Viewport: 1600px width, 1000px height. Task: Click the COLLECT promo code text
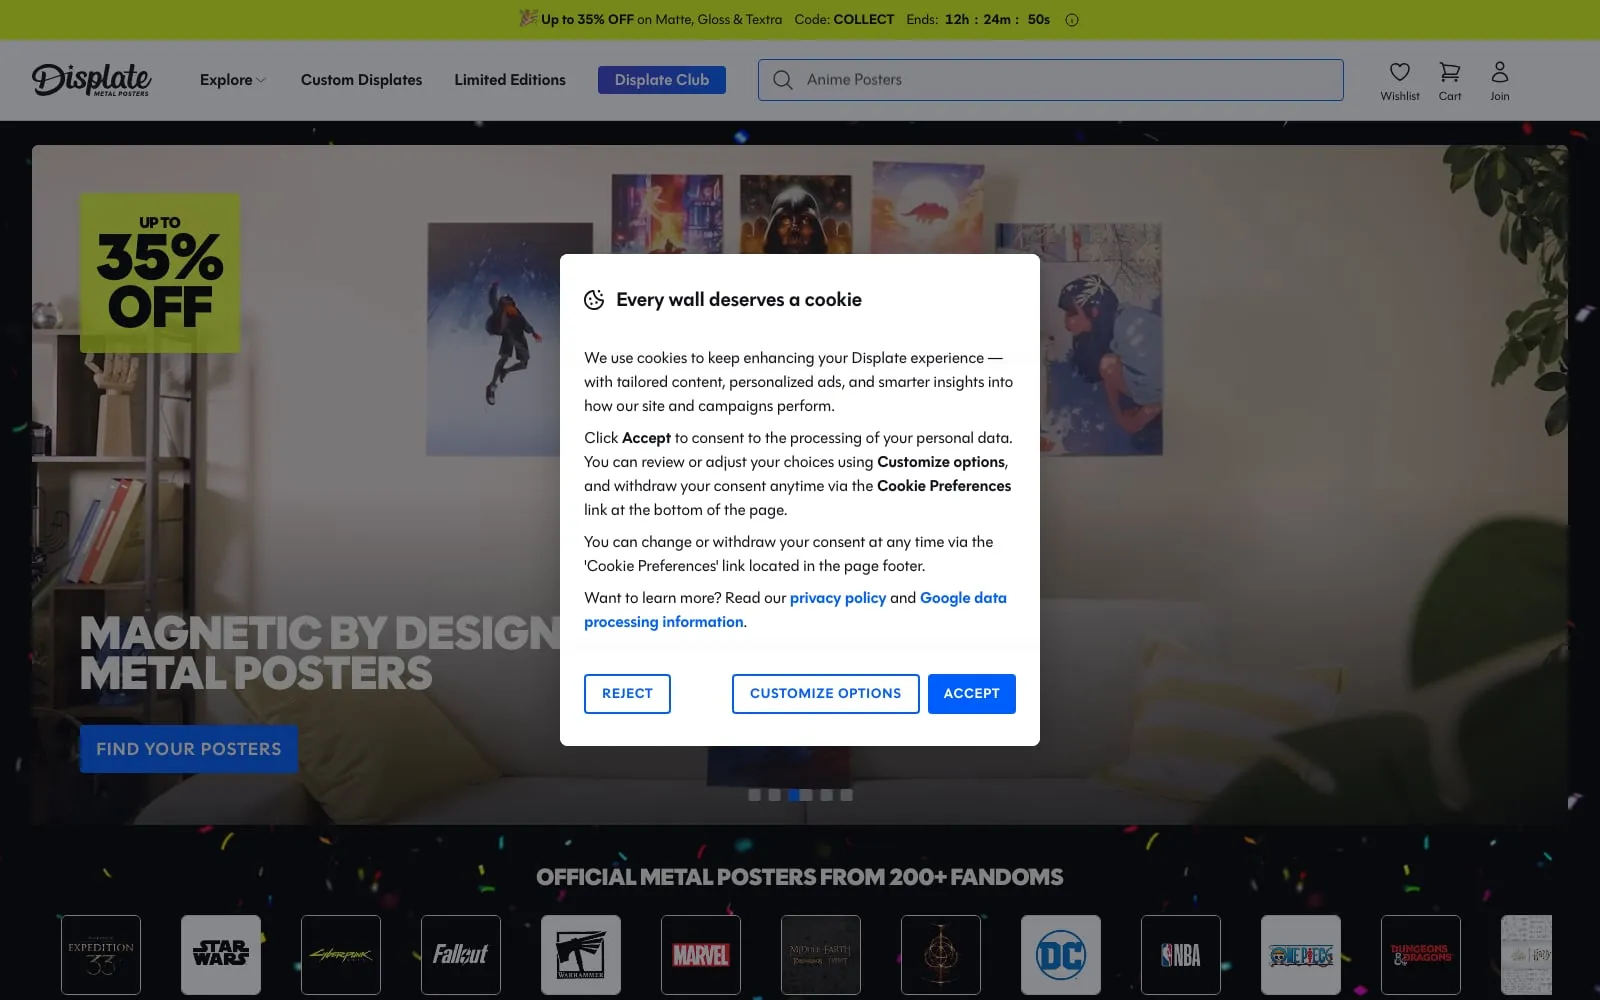864,19
